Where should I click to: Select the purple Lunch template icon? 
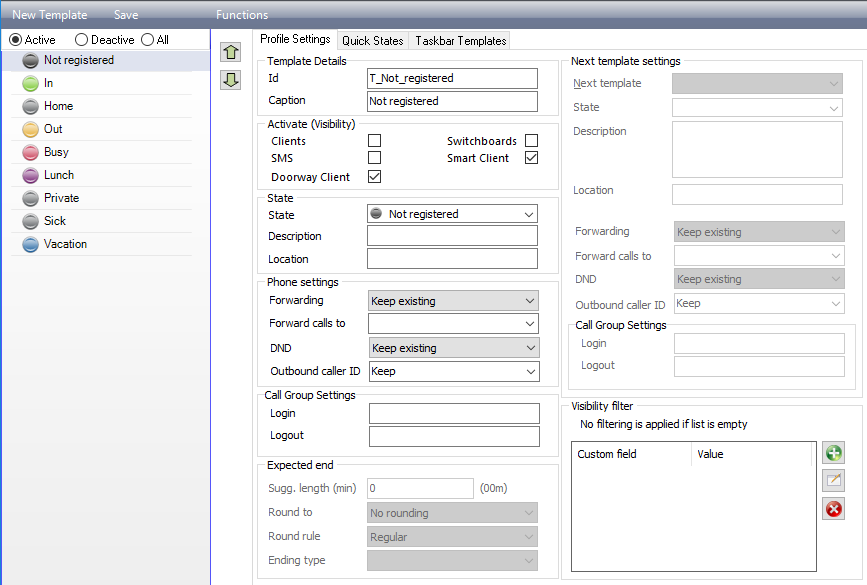tap(30, 175)
